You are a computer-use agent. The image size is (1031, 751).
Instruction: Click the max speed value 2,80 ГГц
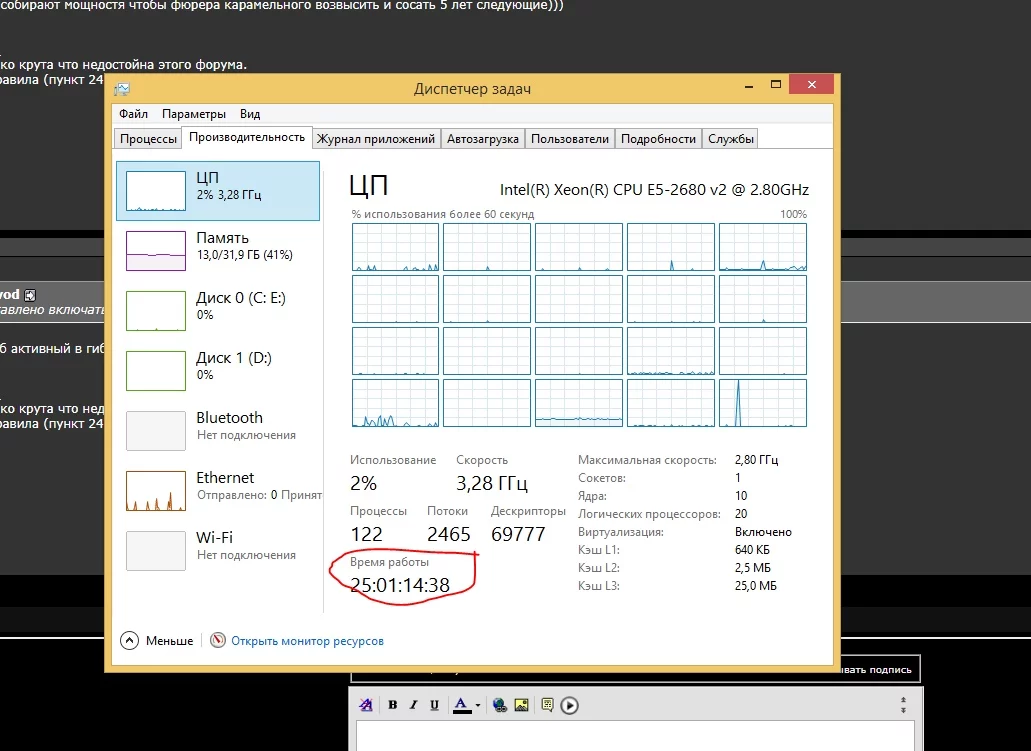(x=756, y=460)
